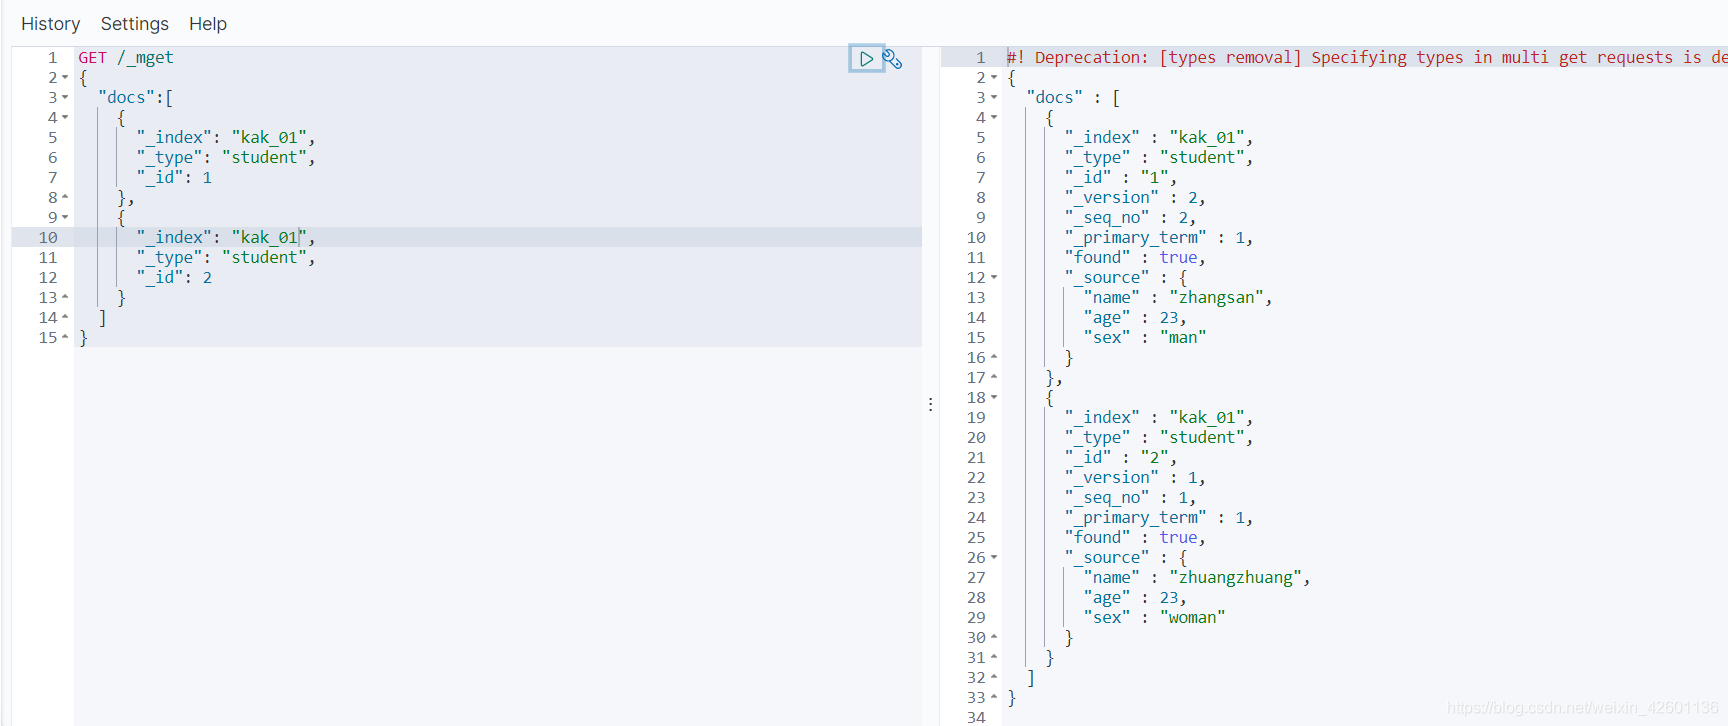Click the pane resize handle between editors

click(x=930, y=404)
